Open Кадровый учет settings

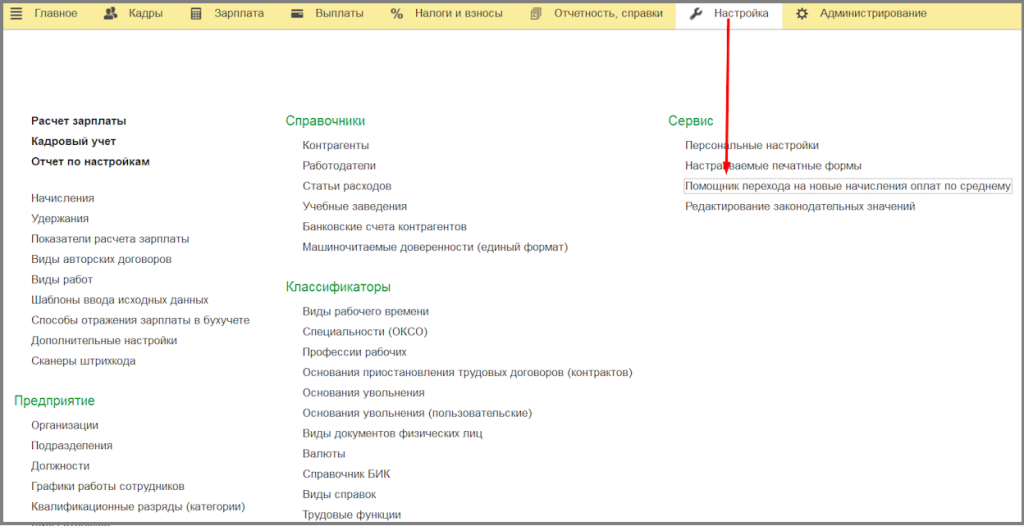74,141
